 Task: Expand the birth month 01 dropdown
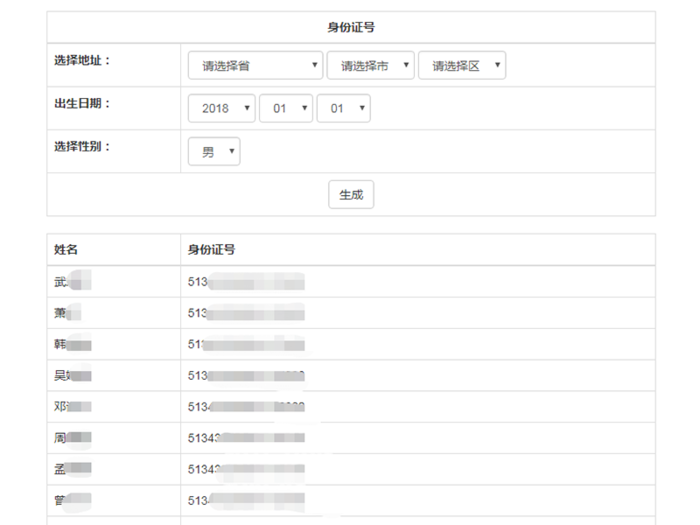(286, 108)
